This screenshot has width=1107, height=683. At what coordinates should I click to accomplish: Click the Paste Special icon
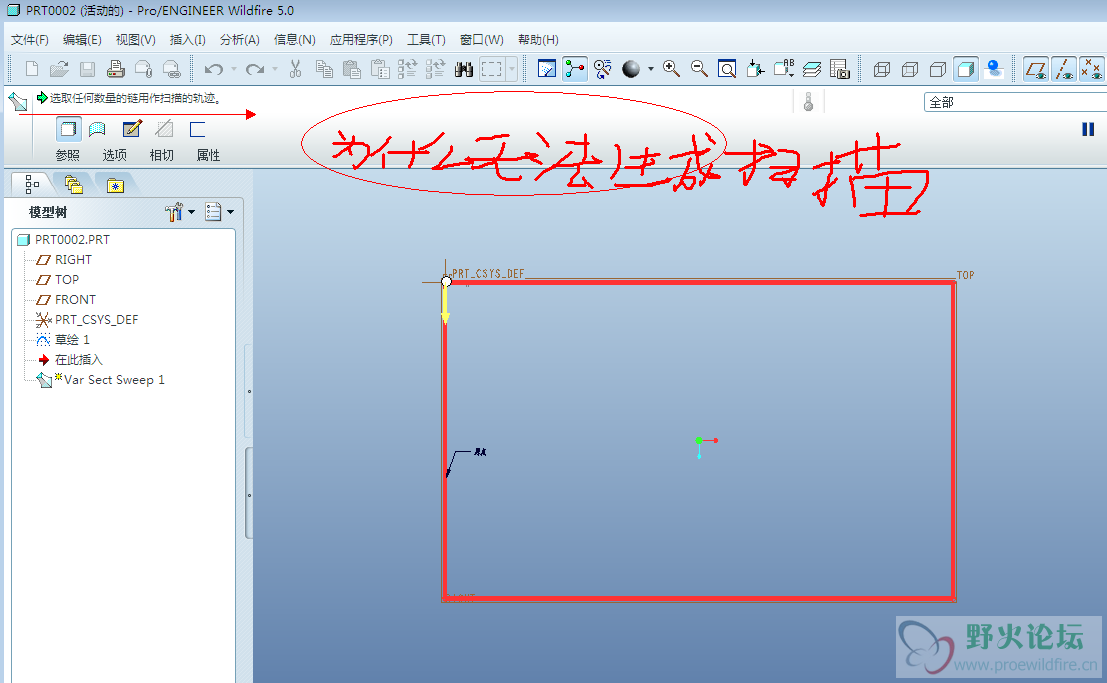click(380, 69)
